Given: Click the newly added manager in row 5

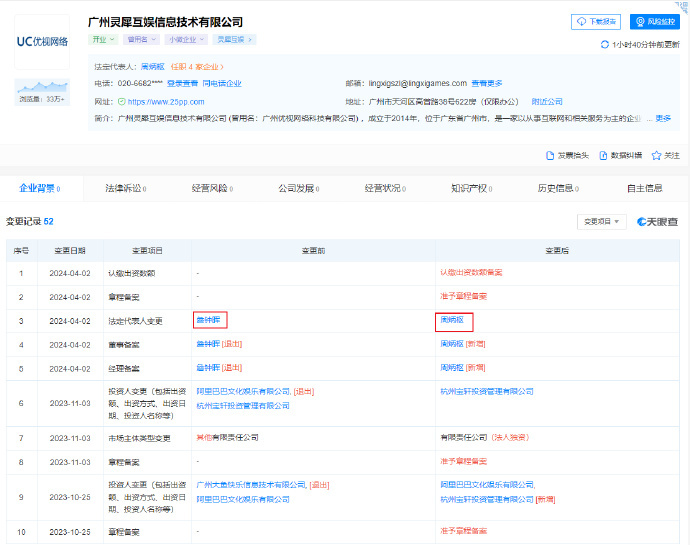Looking at the screenshot, I should (452, 368).
